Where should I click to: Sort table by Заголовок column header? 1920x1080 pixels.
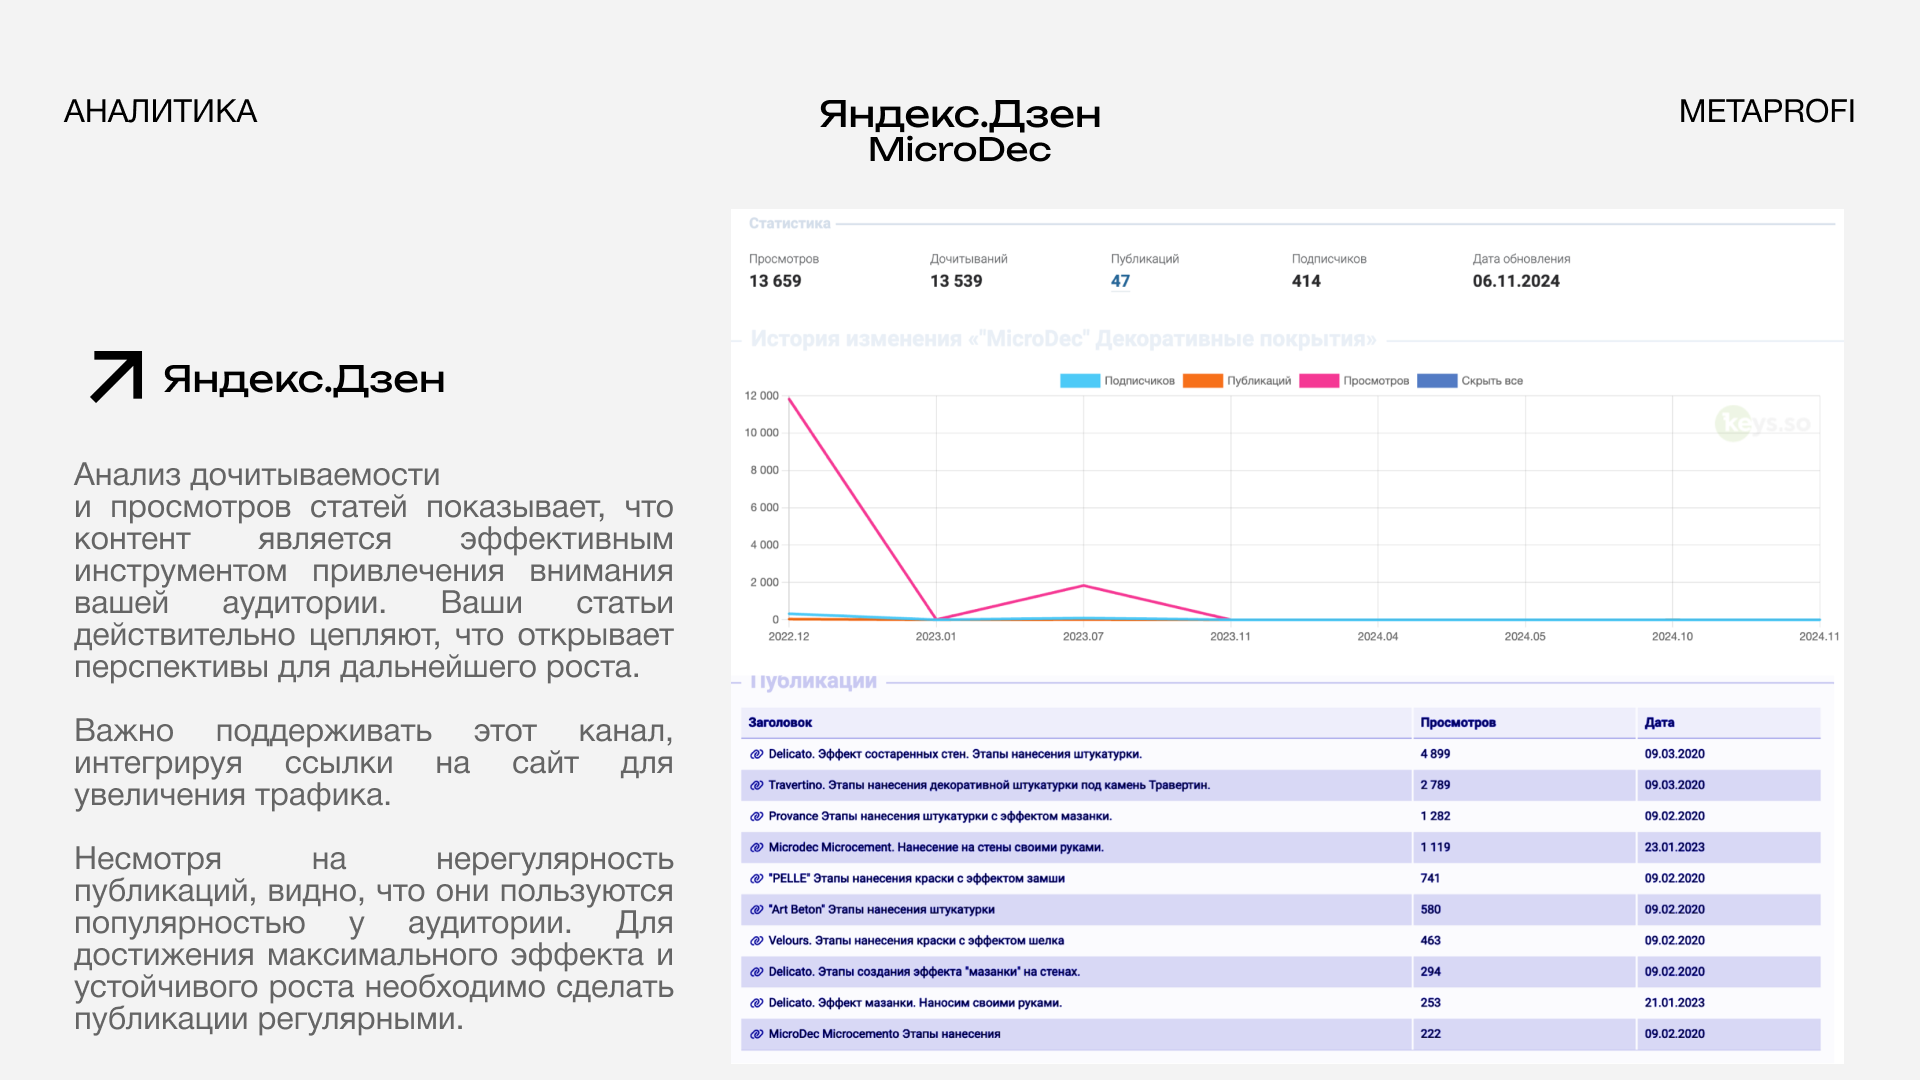tap(780, 722)
